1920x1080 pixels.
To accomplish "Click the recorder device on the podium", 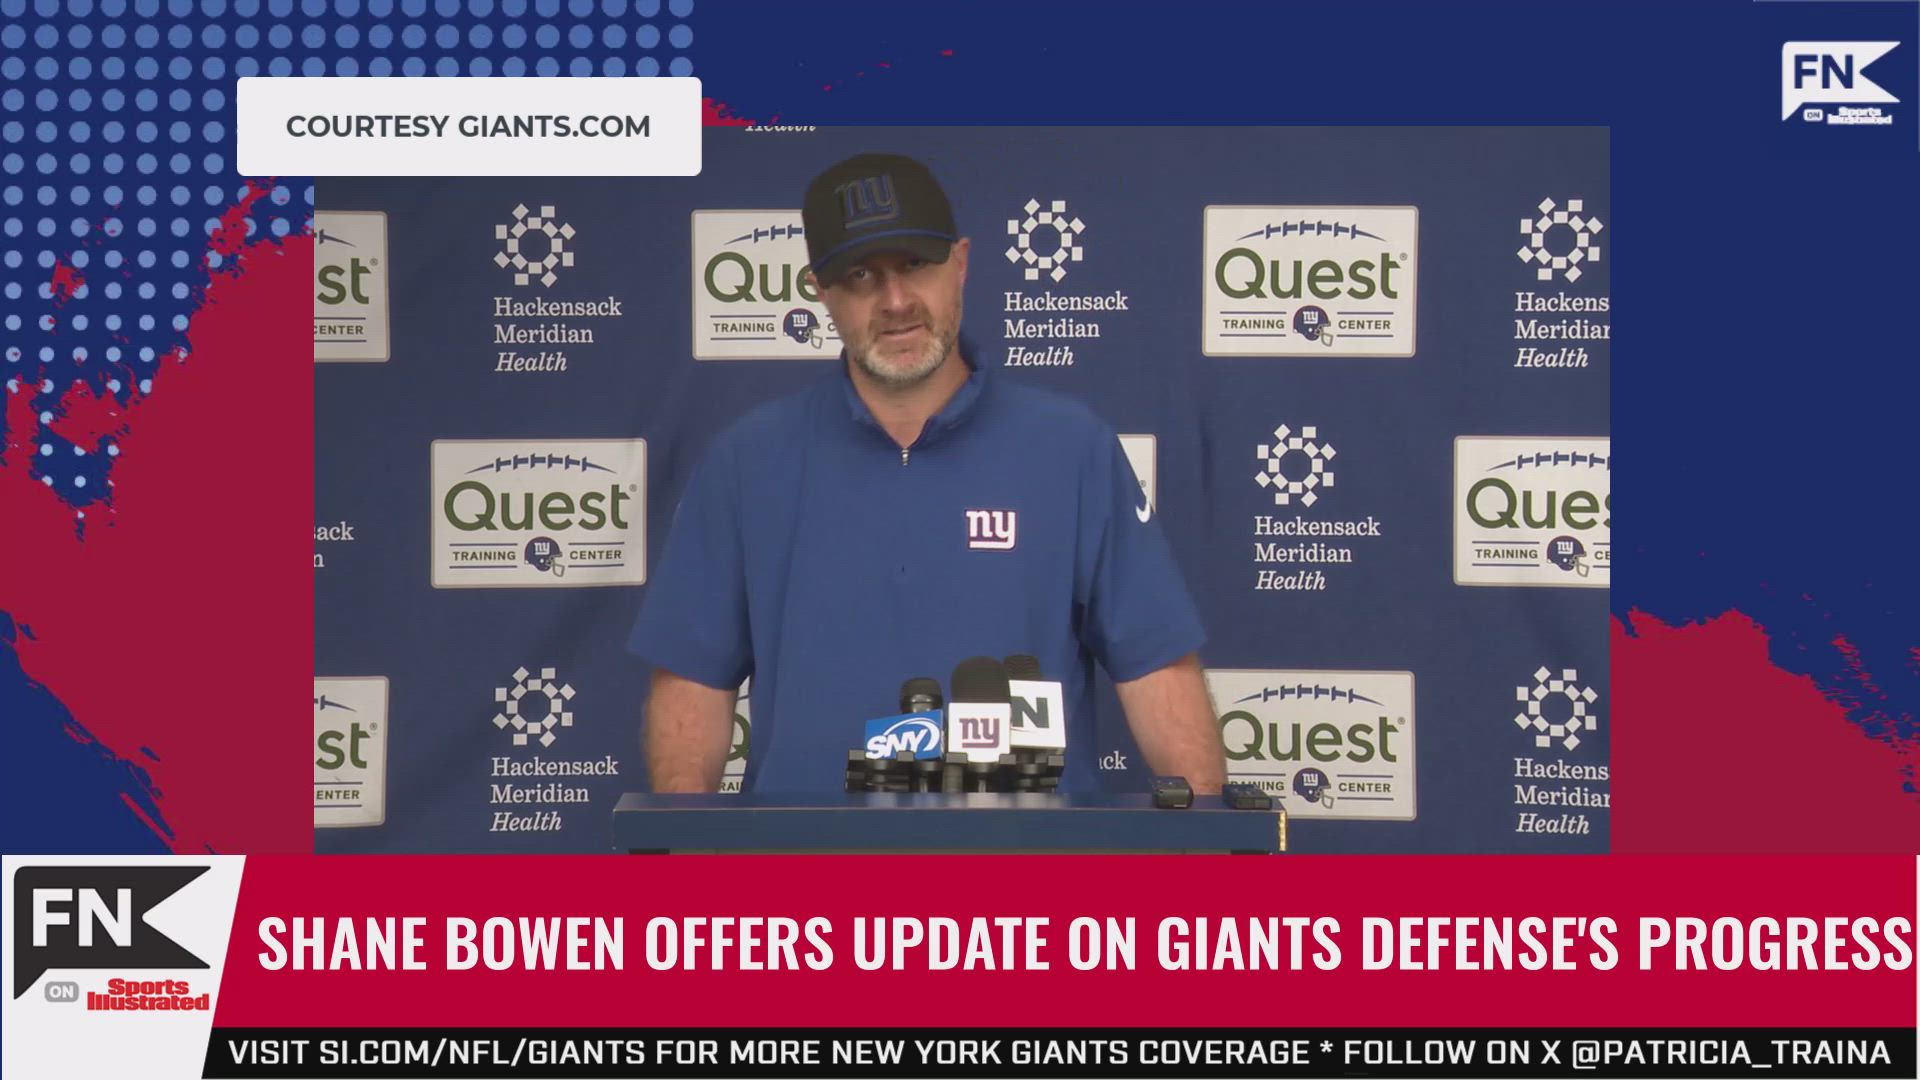I will pyautogui.click(x=1169, y=791).
